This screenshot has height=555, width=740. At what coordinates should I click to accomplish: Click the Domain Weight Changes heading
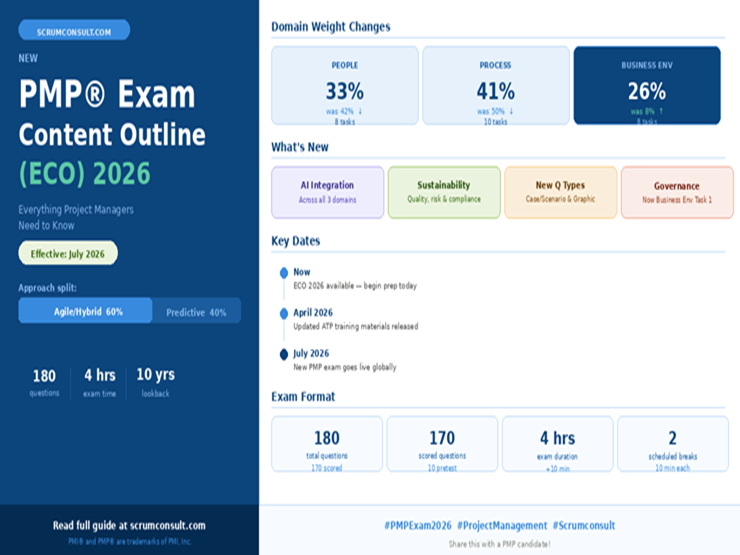tap(331, 27)
